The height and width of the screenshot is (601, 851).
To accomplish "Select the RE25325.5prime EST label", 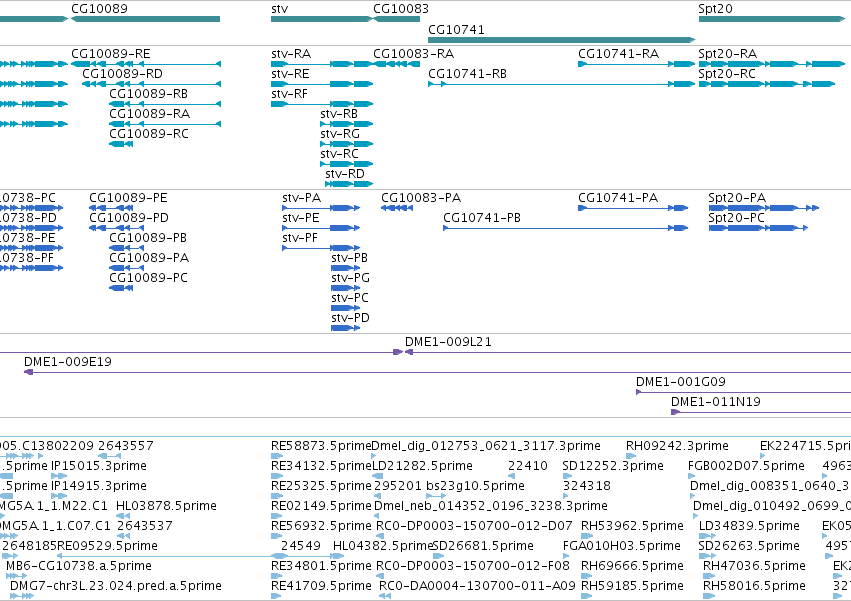I will 321,486.
